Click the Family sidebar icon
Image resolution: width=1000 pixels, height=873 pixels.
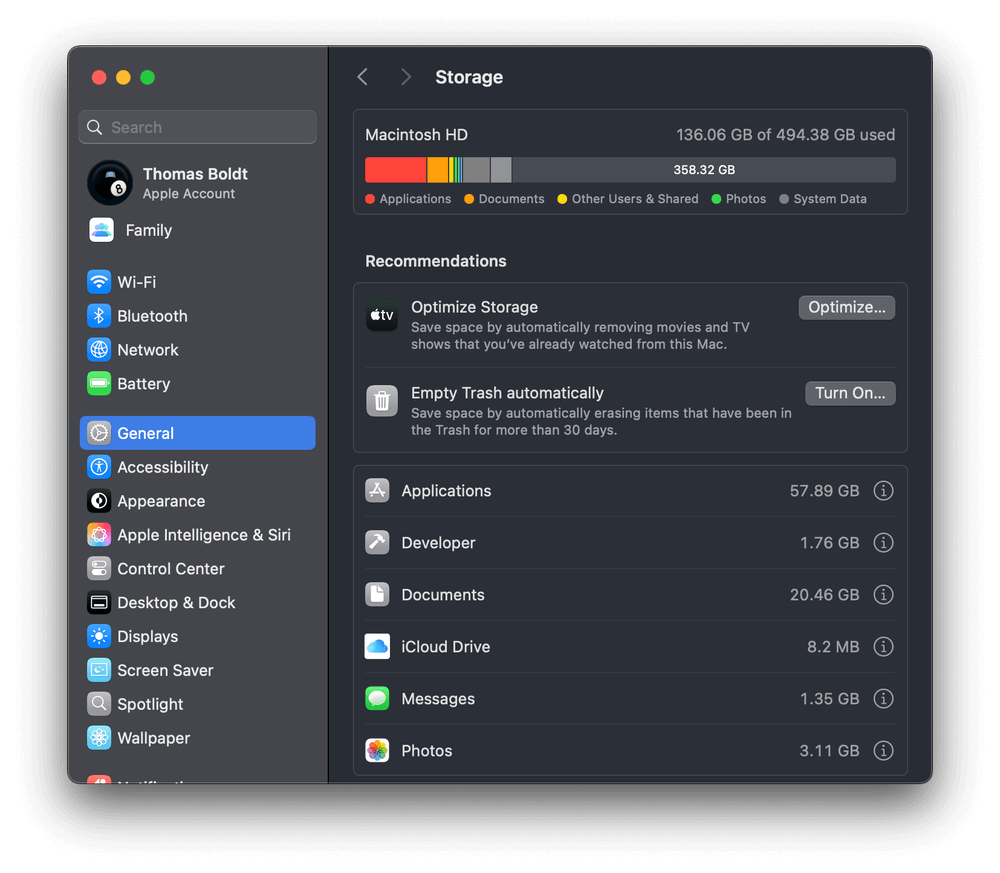click(101, 230)
